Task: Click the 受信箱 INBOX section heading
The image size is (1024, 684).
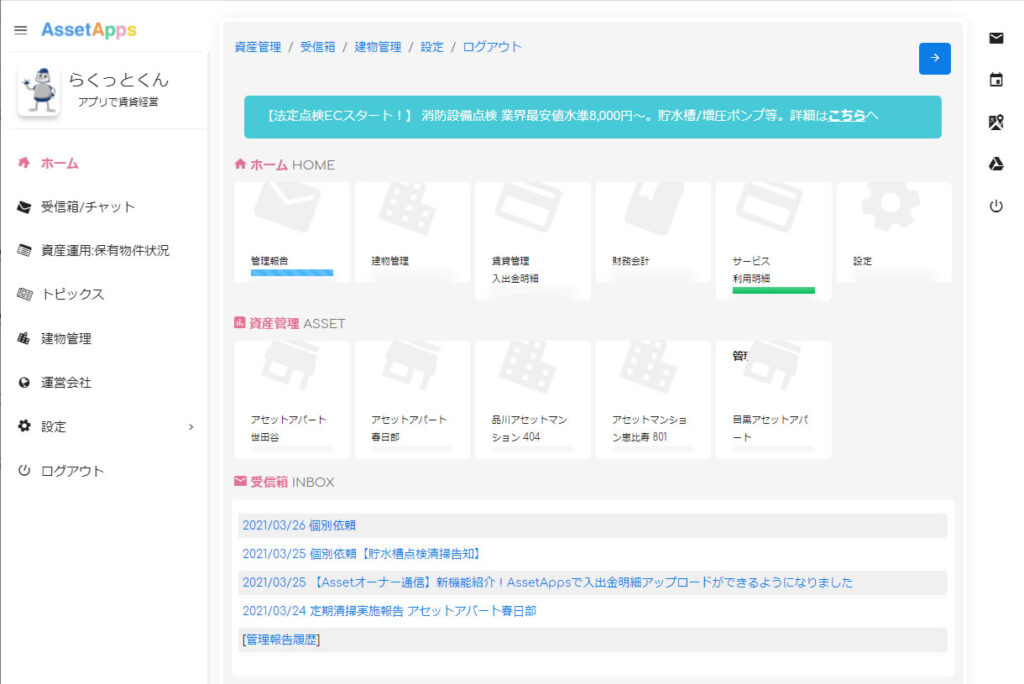Action: (284, 482)
